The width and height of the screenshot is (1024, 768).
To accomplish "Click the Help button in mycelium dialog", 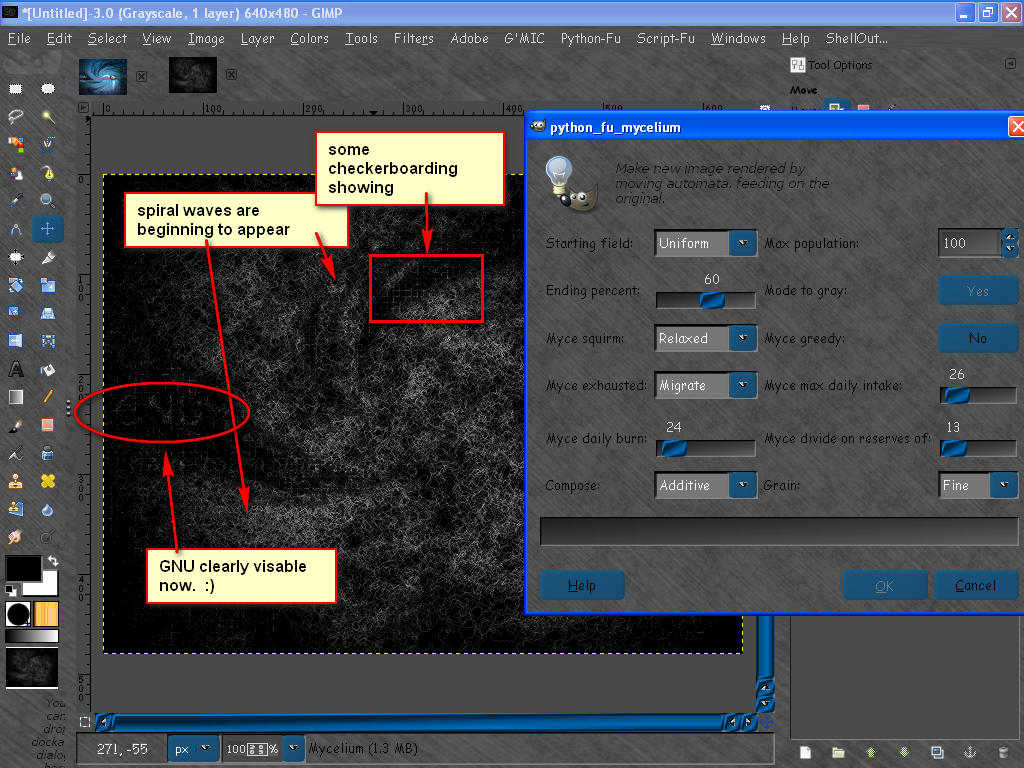I will pos(582,585).
